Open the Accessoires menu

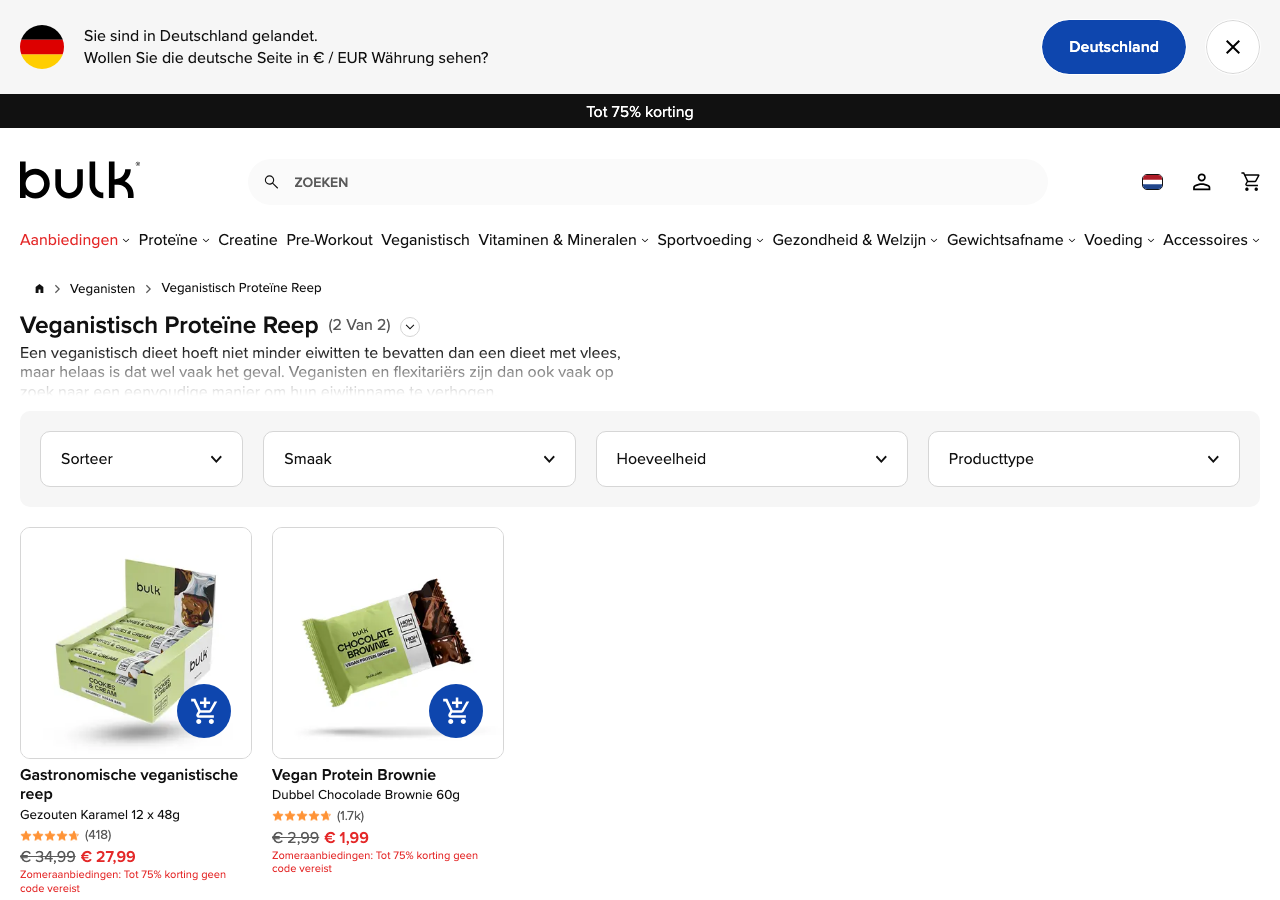(1211, 240)
